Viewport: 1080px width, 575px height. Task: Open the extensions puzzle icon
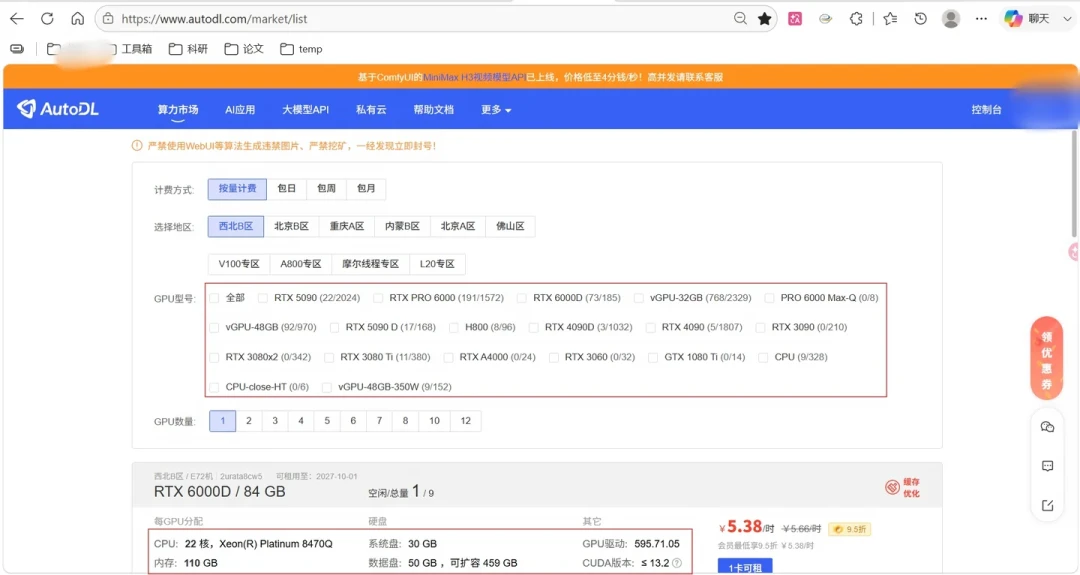pyautogui.click(x=856, y=19)
